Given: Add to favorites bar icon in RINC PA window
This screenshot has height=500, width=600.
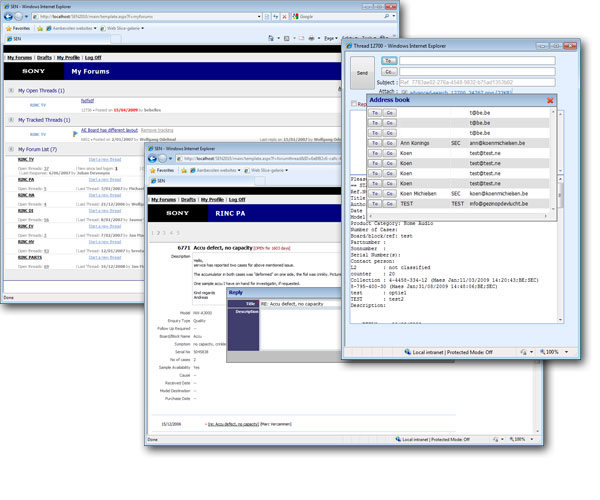Looking at the screenshot, I should tap(184, 170).
